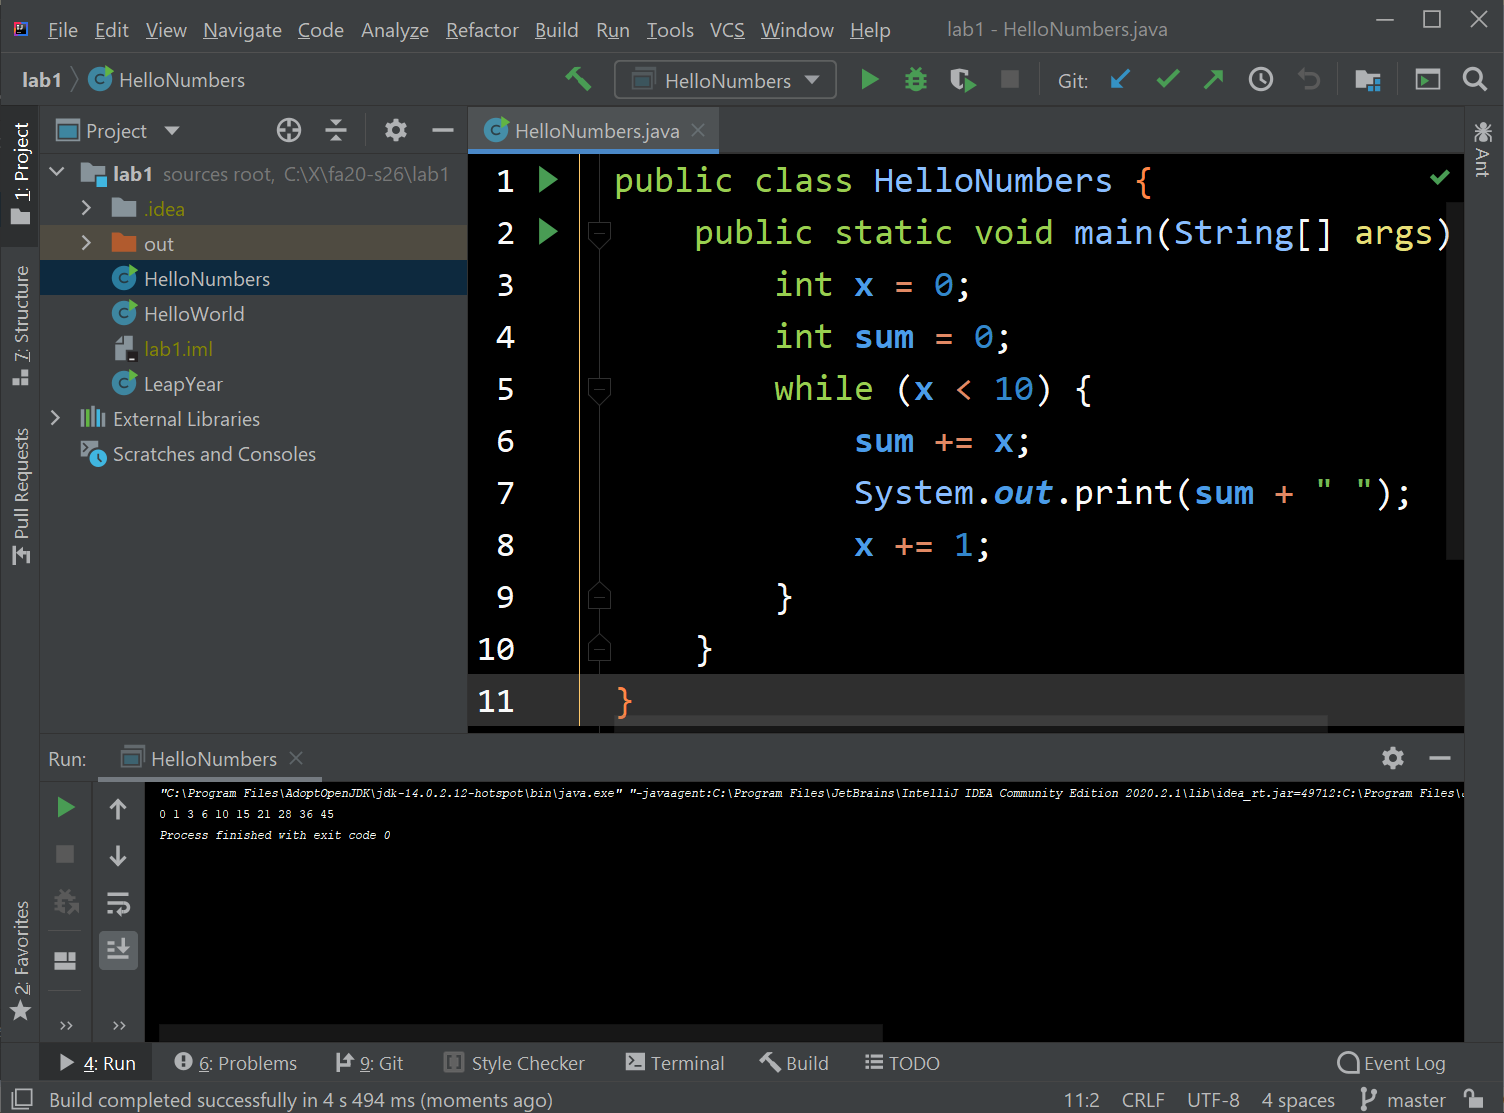Click Down the Stack Trace arrow

118,856
